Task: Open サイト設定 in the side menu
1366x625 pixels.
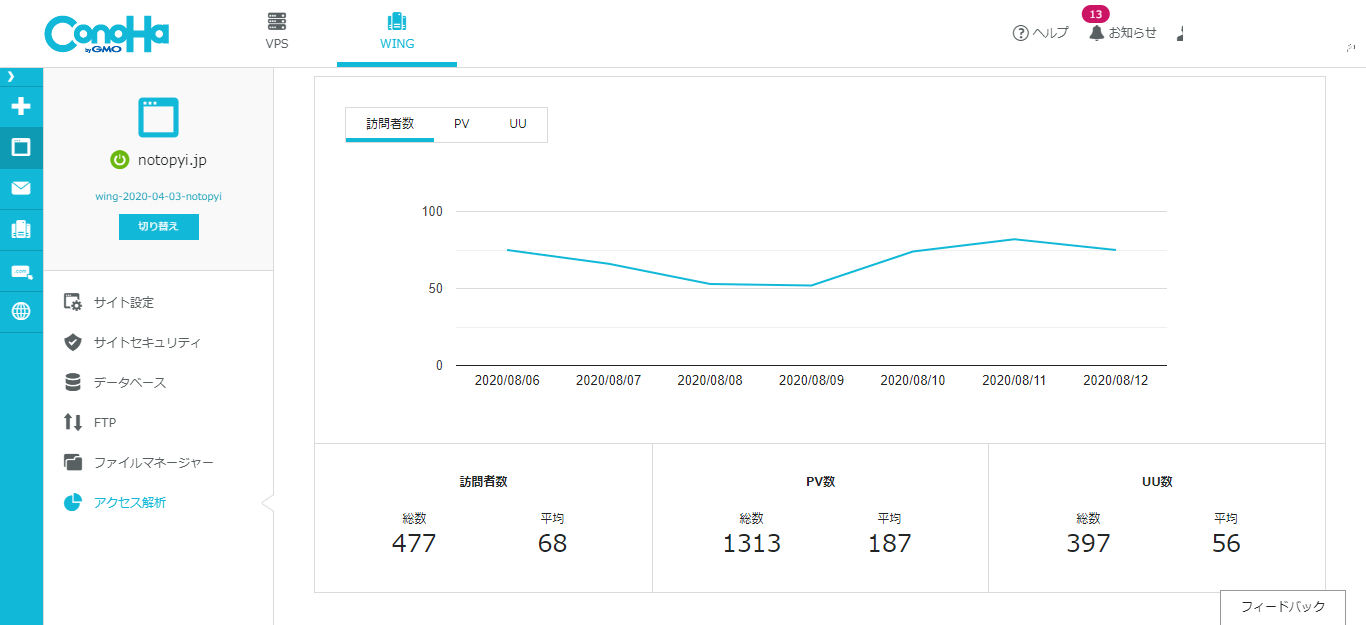Action: [123, 302]
